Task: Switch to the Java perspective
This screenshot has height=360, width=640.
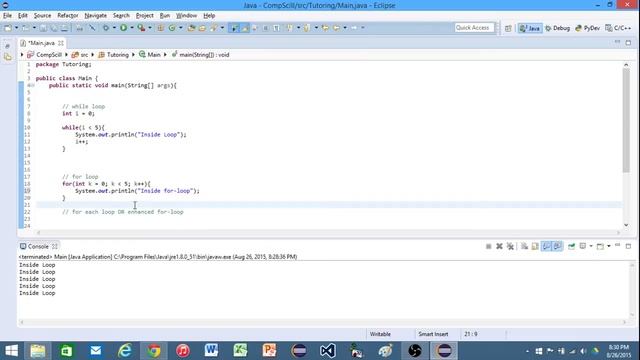Action: 530,28
